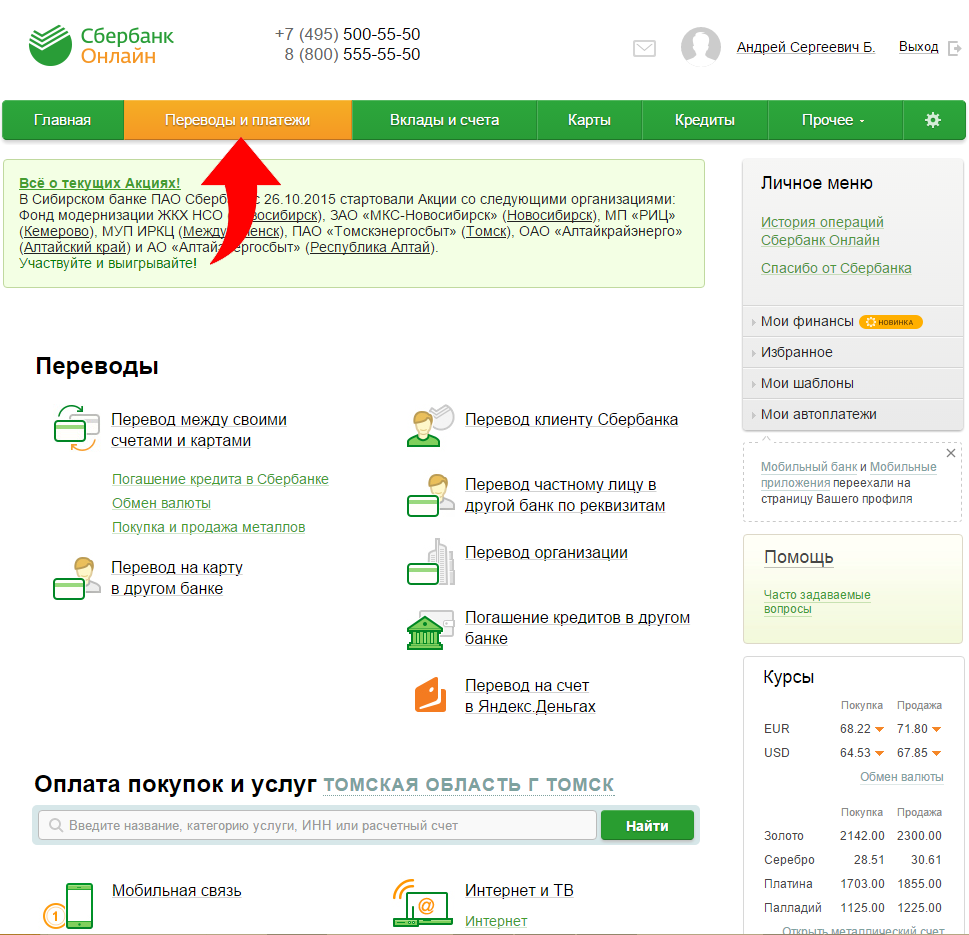Click the search magnifier icon
Image resolution: width=969 pixels, height=935 pixels.
56,826
